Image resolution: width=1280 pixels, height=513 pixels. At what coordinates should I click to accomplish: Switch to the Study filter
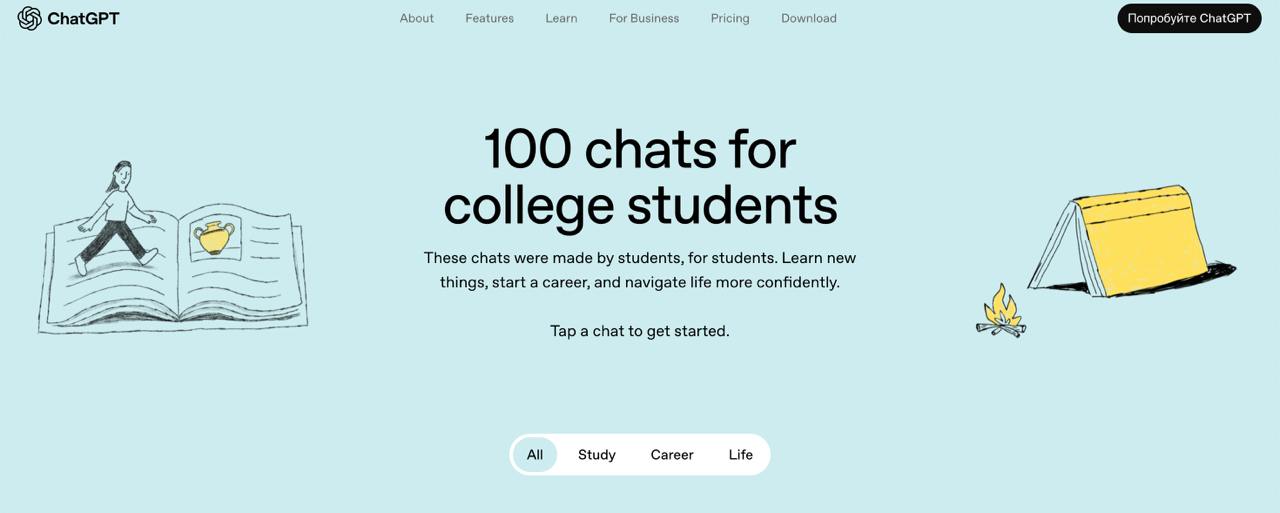(x=597, y=455)
